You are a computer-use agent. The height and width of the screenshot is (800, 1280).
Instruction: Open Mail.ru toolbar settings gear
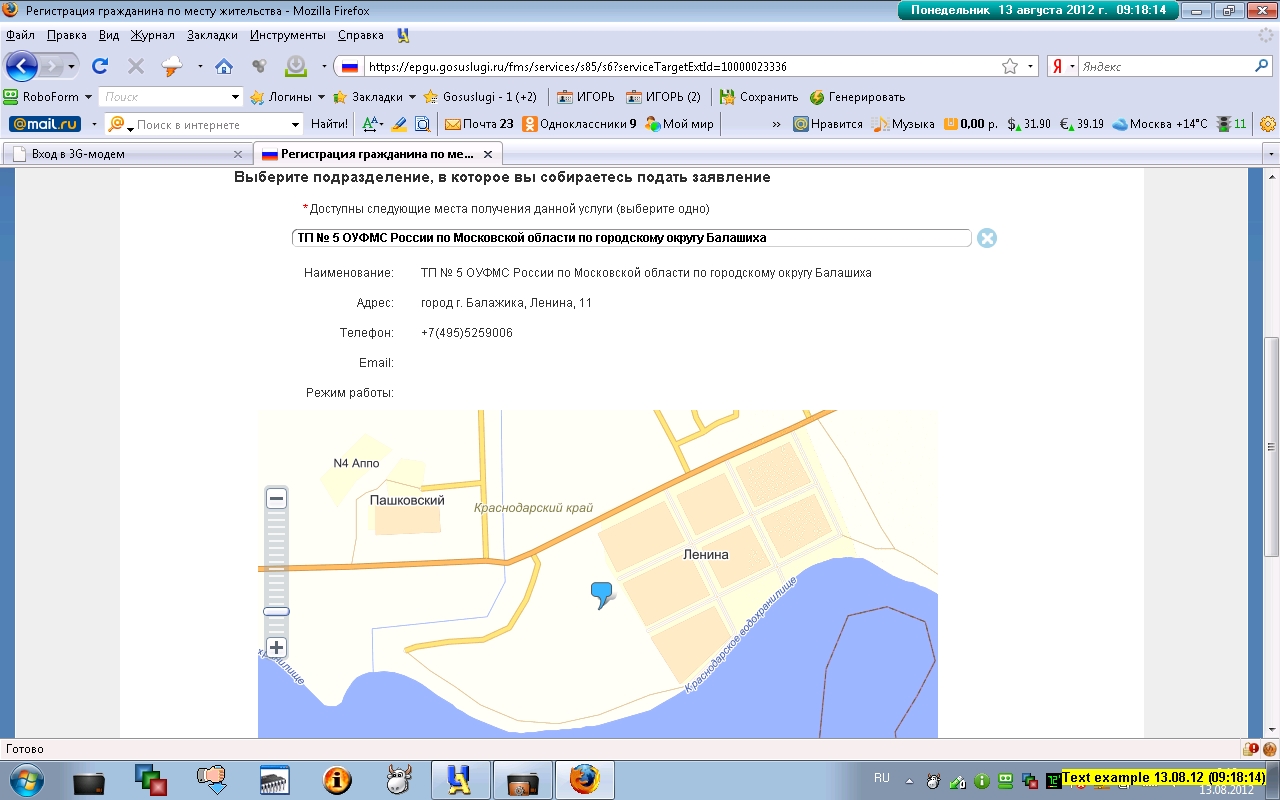[1268, 124]
